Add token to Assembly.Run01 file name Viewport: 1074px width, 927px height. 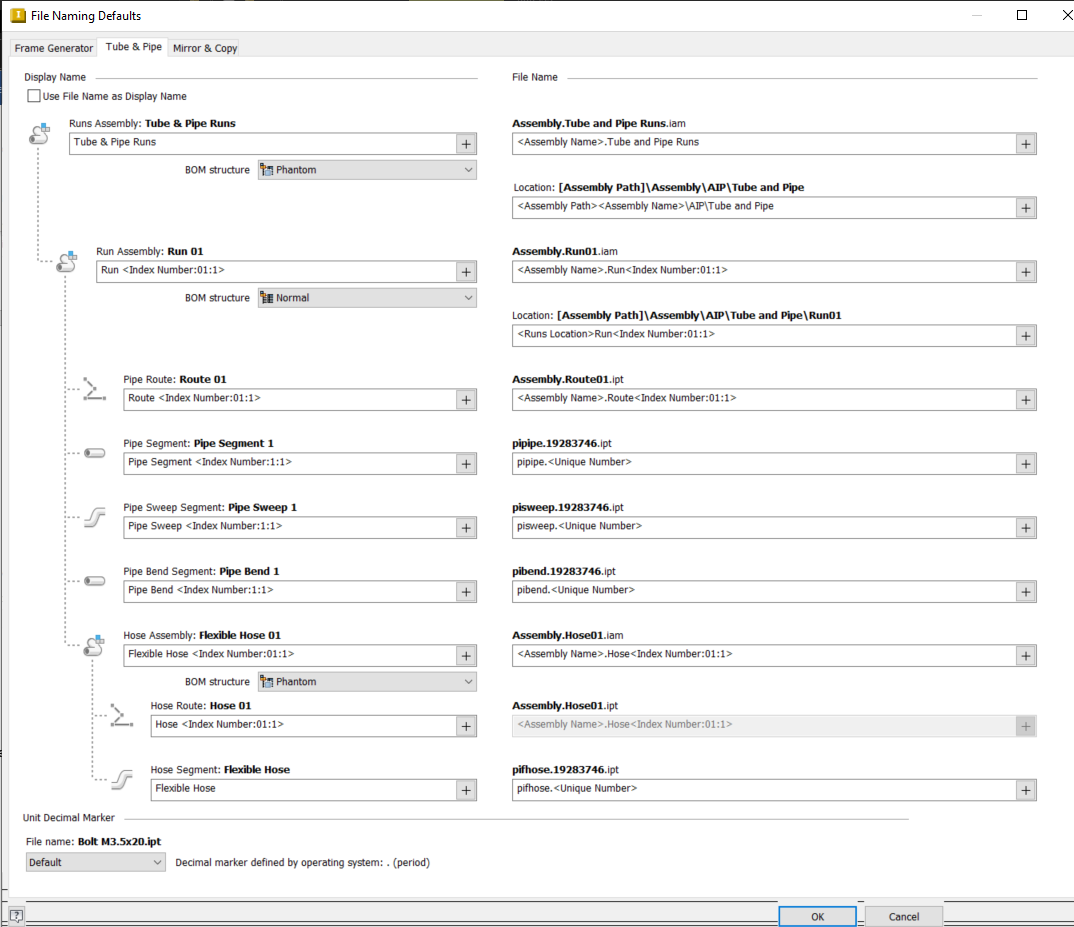(1025, 272)
